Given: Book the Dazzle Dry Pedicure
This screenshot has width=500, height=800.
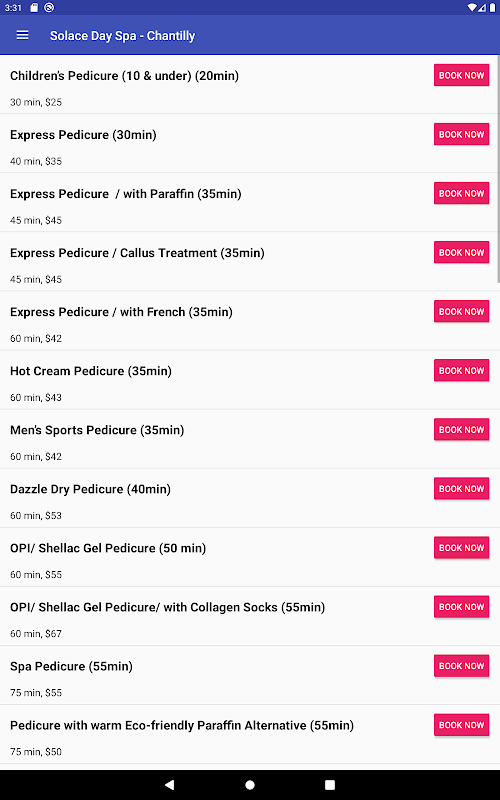Looking at the screenshot, I should click(x=461, y=488).
